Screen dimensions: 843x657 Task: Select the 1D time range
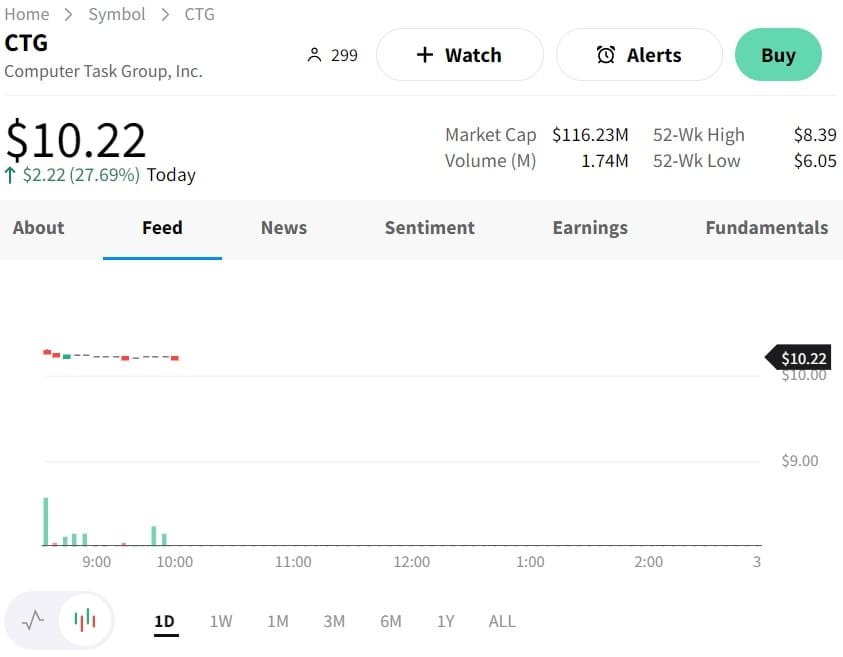click(164, 621)
